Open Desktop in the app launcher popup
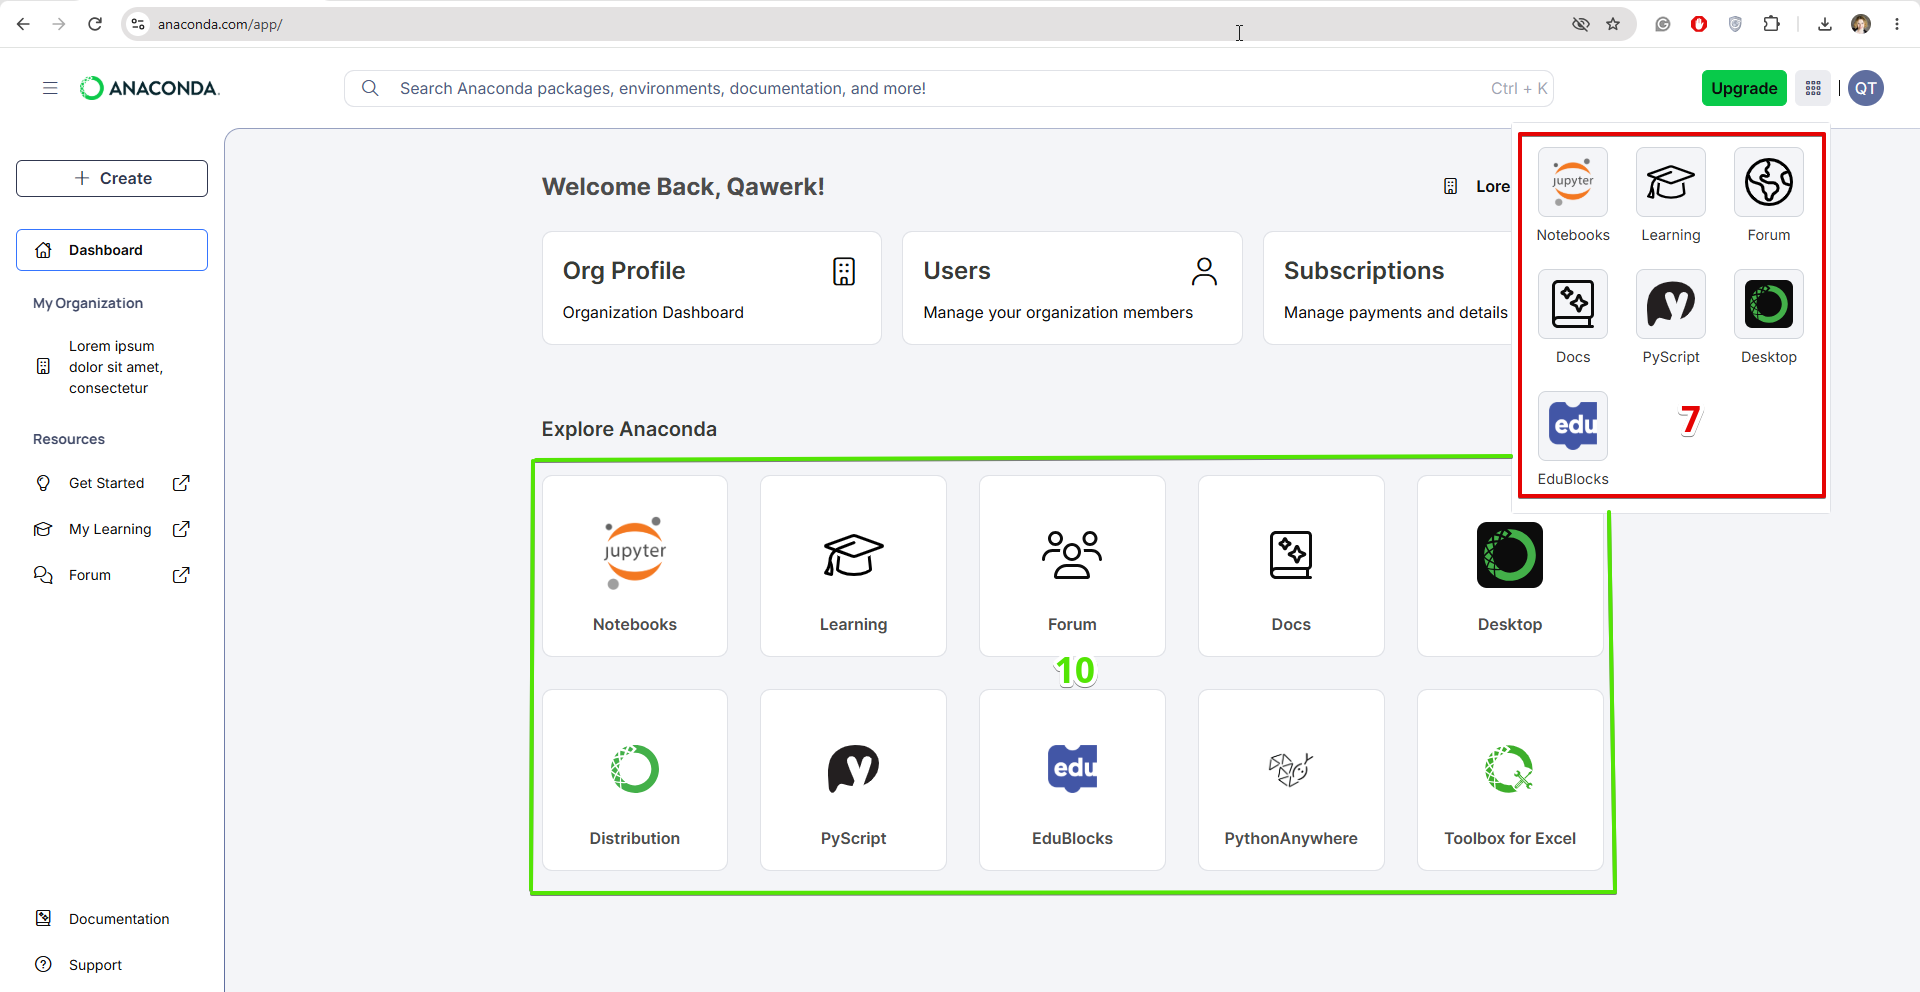Viewport: 1920px width, 992px height. pyautogui.click(x=1769, y=318)
